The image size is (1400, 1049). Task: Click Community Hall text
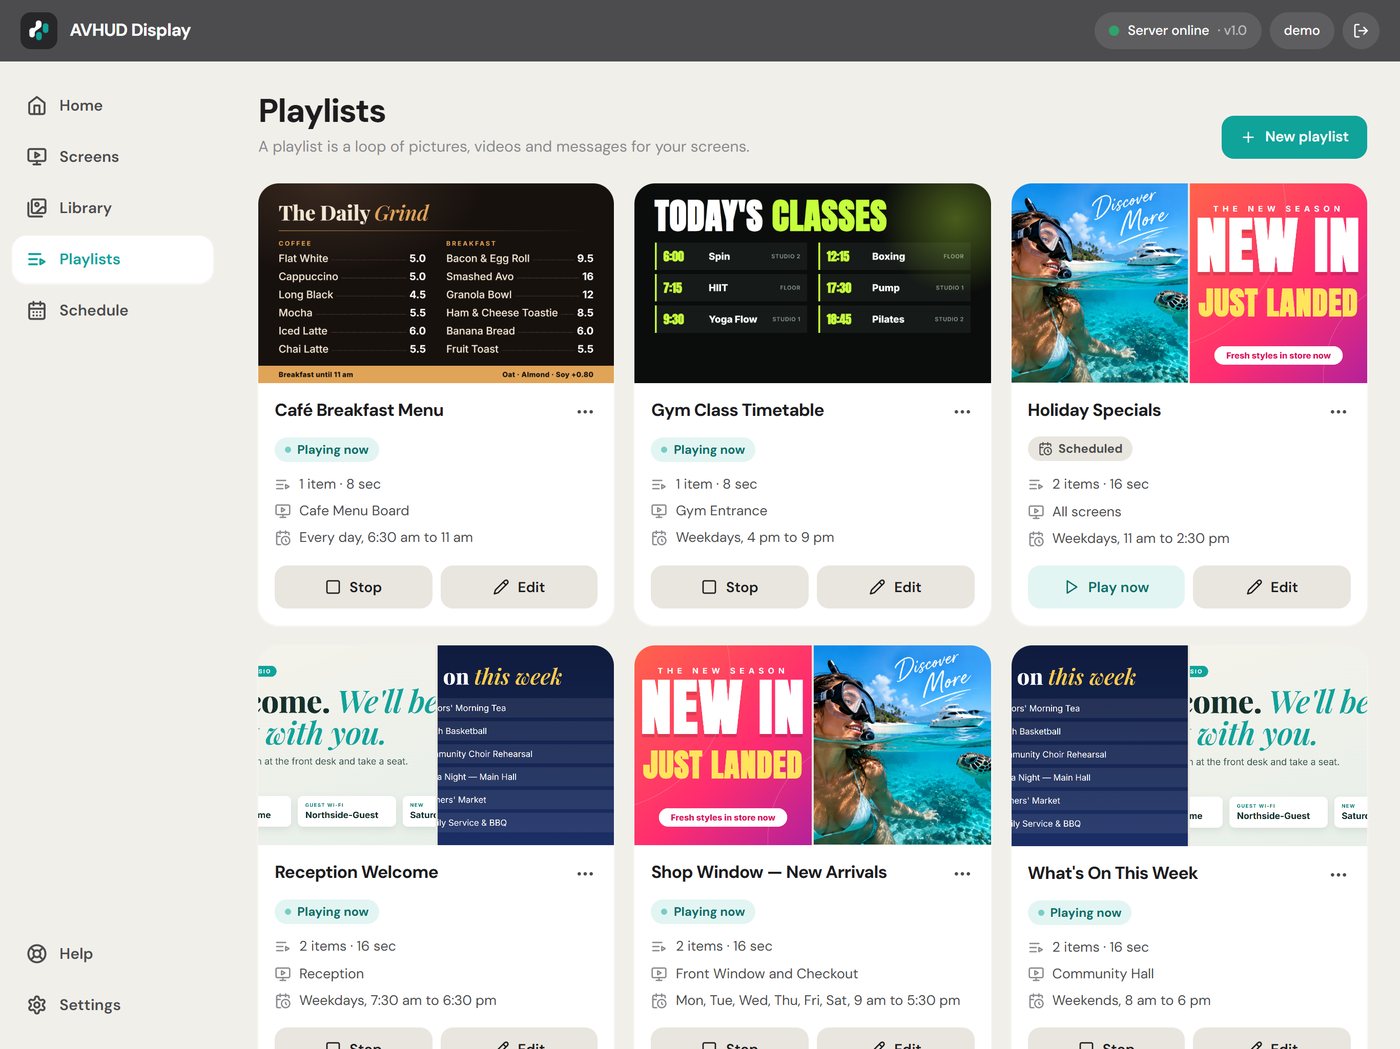1103,973
